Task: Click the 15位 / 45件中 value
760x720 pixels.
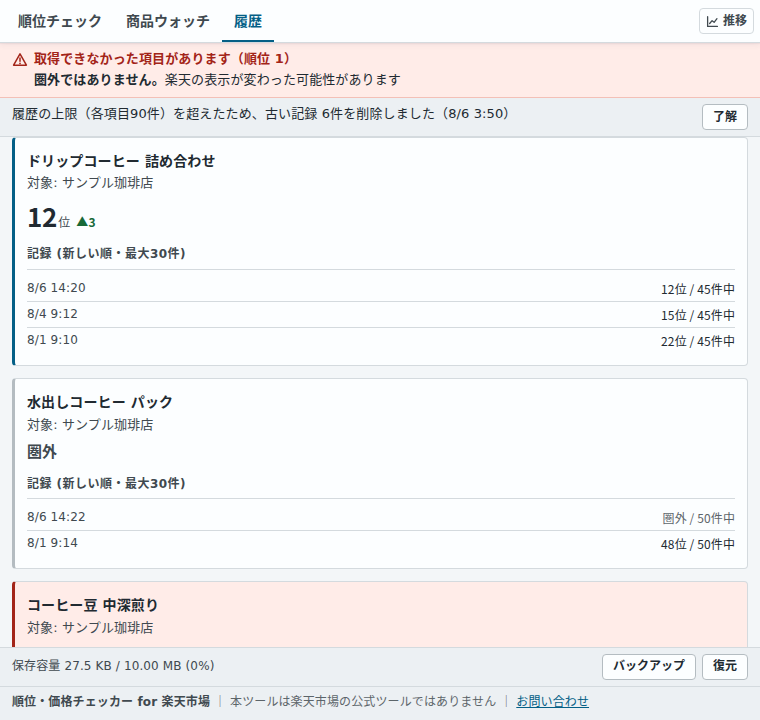Action: pyautogui.click(x=697, y=316)
